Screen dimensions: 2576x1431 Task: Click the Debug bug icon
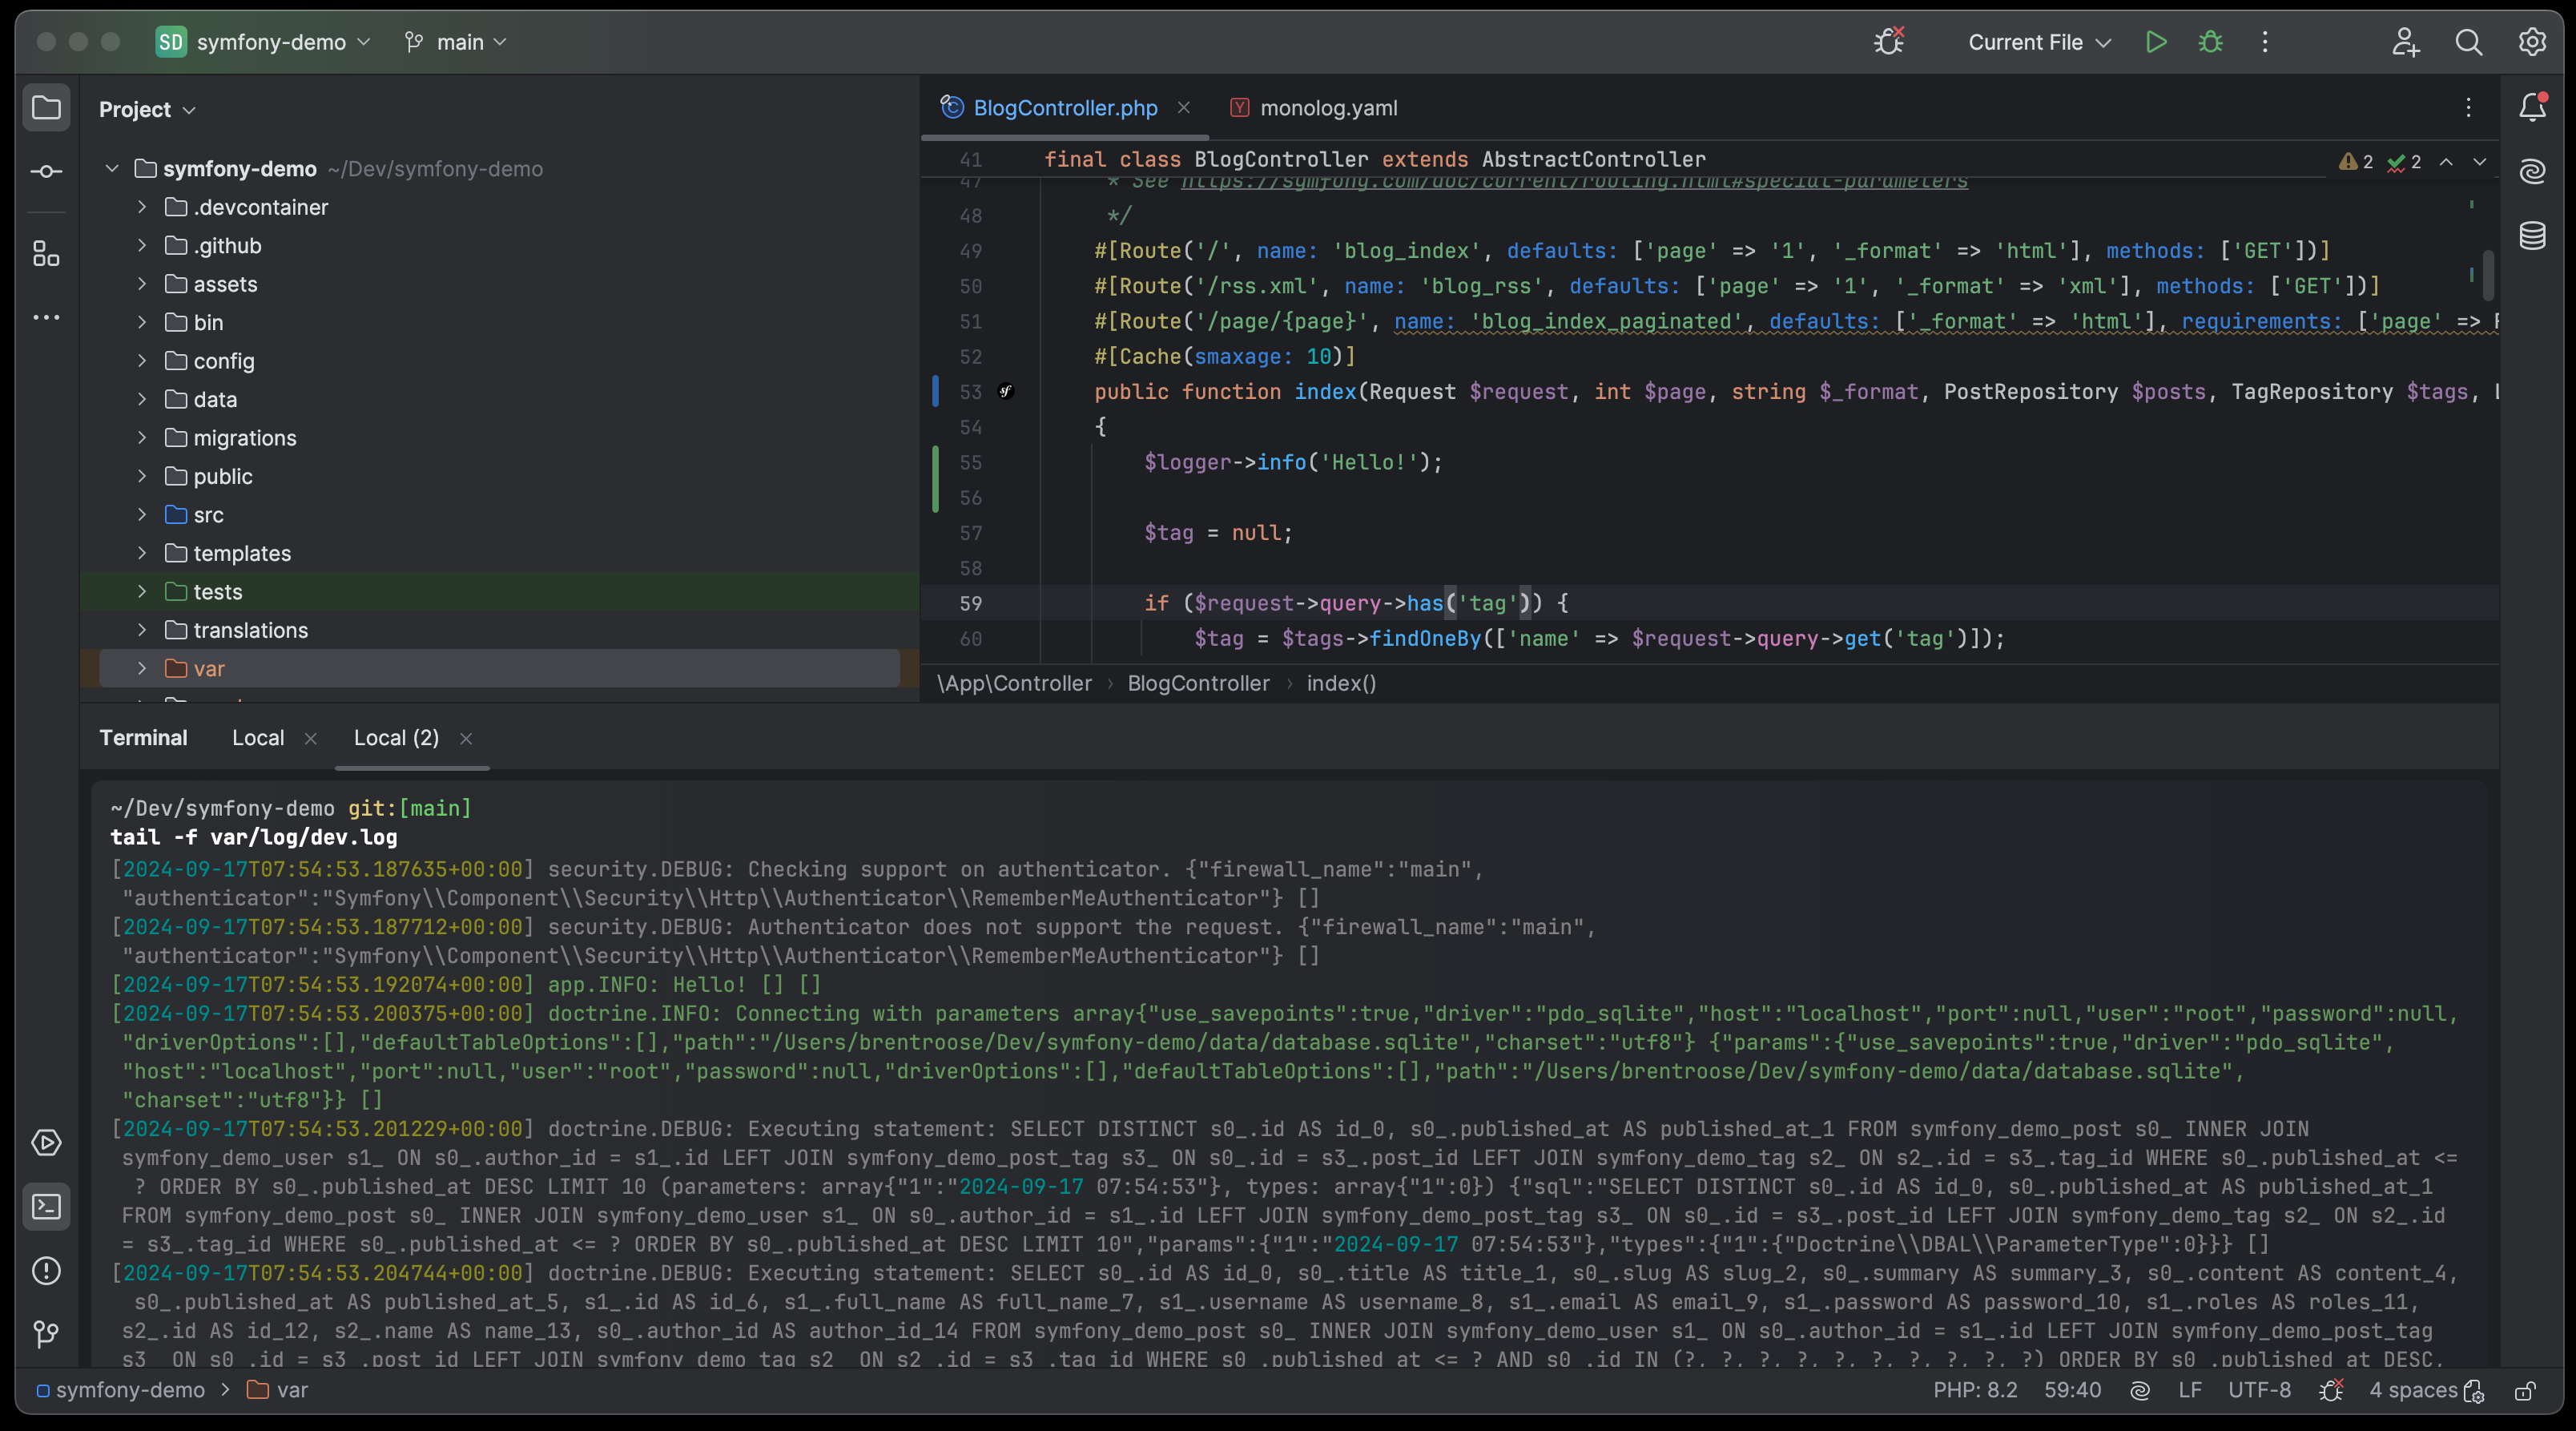[x=2210, y=42]
